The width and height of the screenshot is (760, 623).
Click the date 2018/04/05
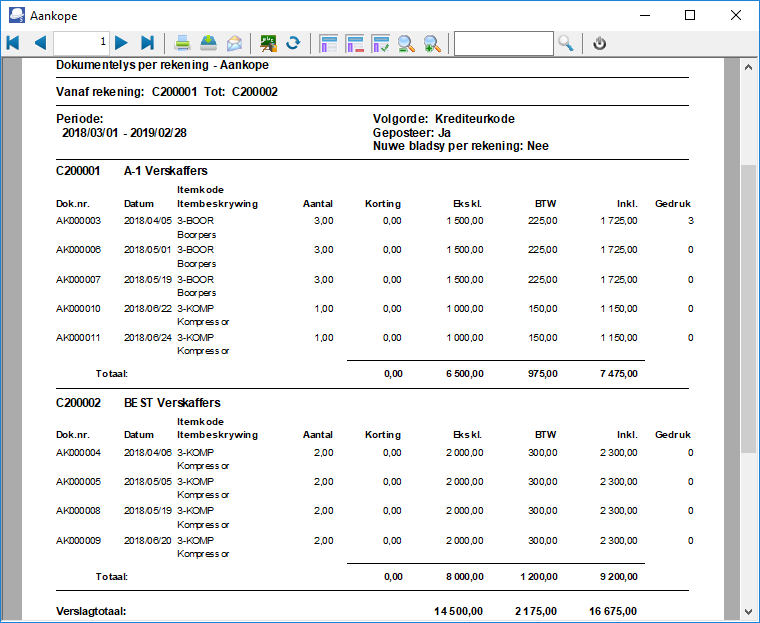tap(148, 221)
